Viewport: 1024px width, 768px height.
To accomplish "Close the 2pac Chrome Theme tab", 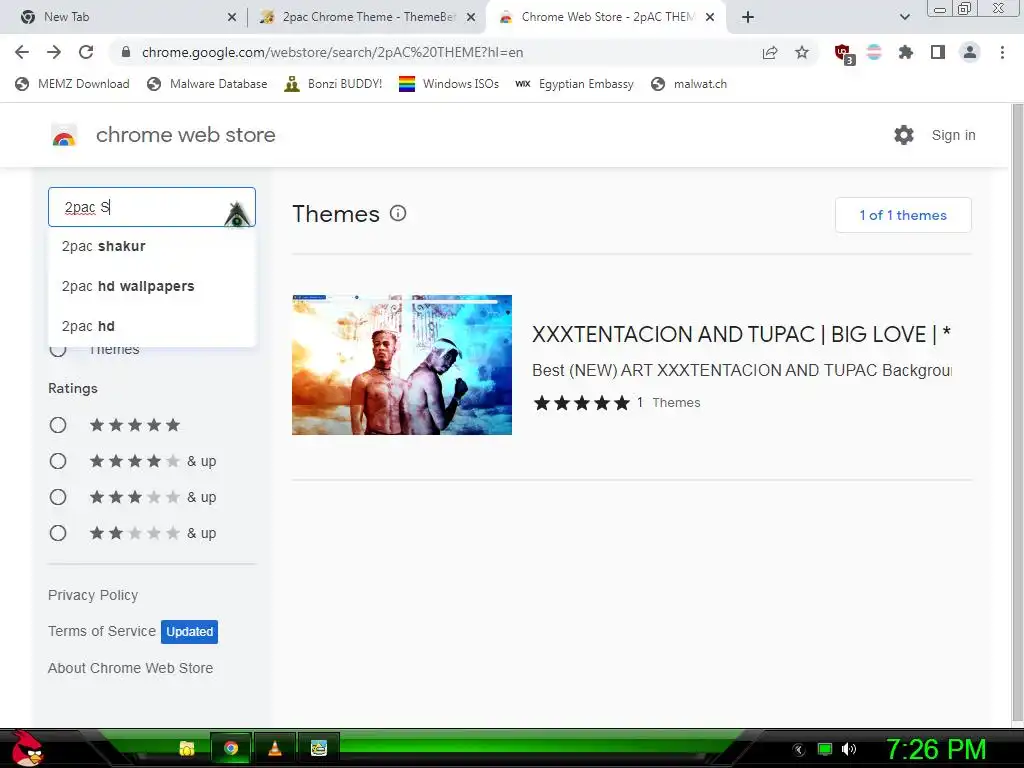I will point(470,17).
